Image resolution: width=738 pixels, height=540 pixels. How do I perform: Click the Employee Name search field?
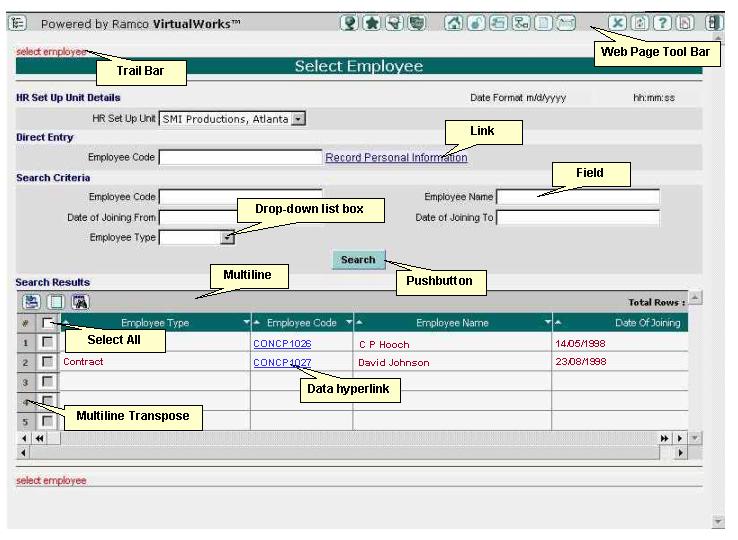(578, 197)
